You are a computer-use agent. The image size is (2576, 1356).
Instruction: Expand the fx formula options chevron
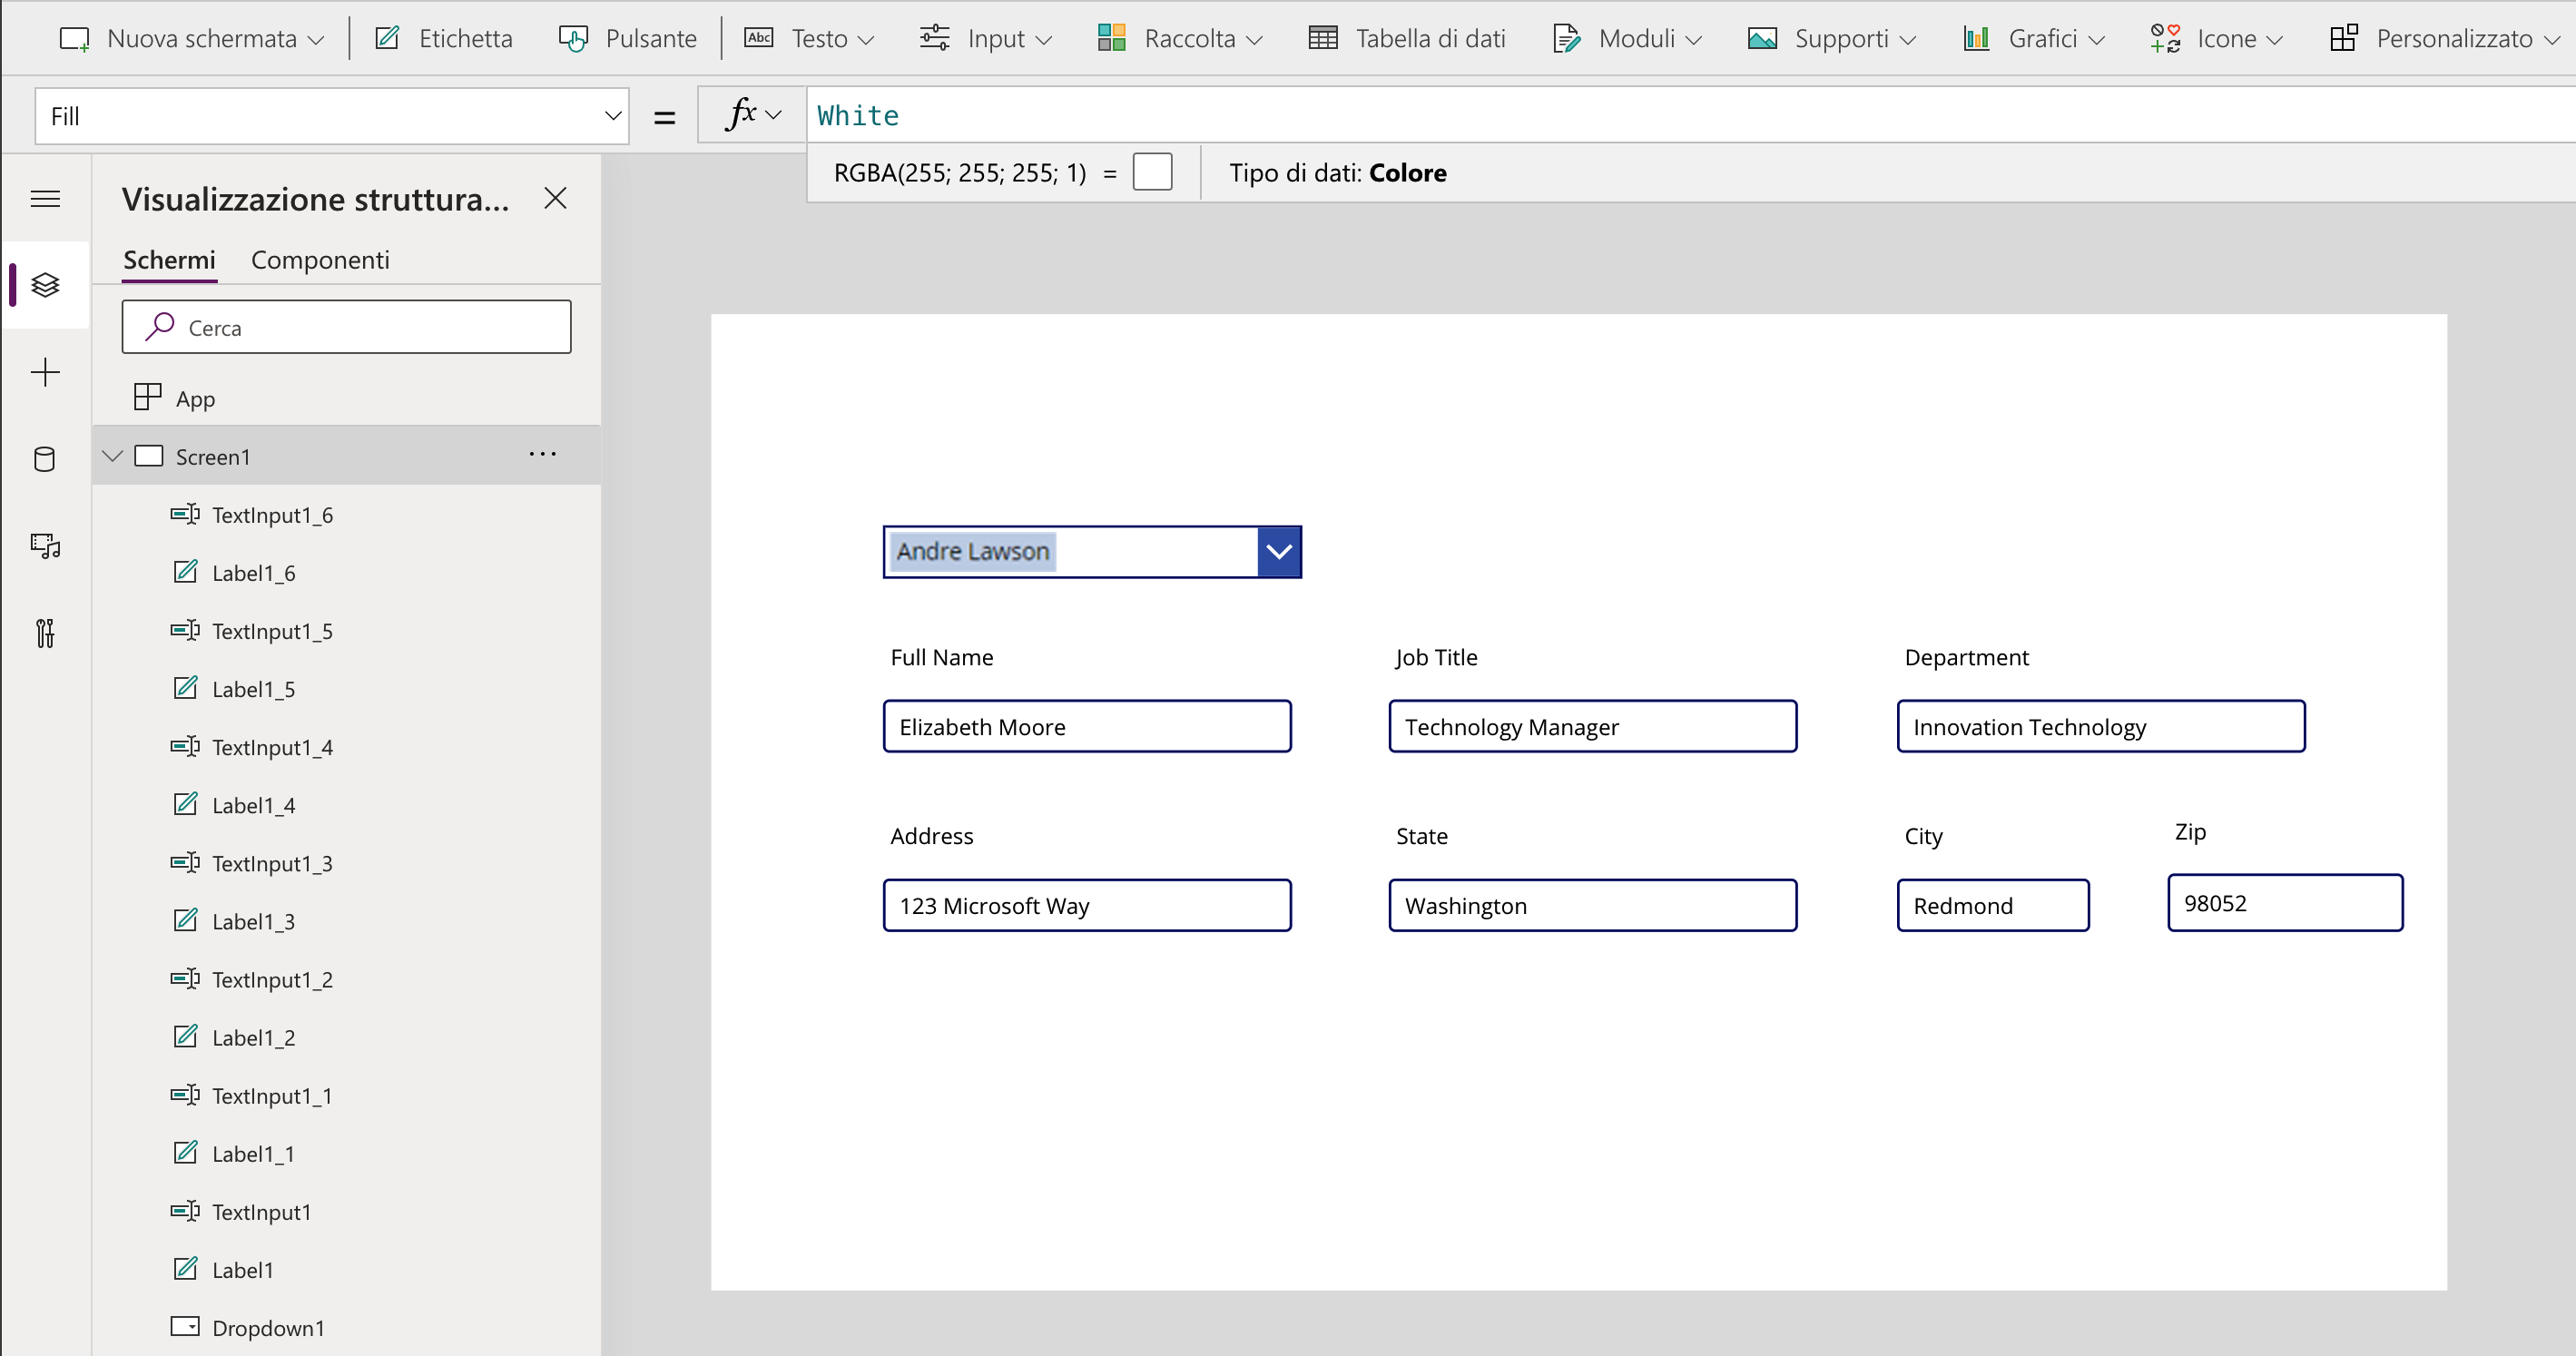773,116
